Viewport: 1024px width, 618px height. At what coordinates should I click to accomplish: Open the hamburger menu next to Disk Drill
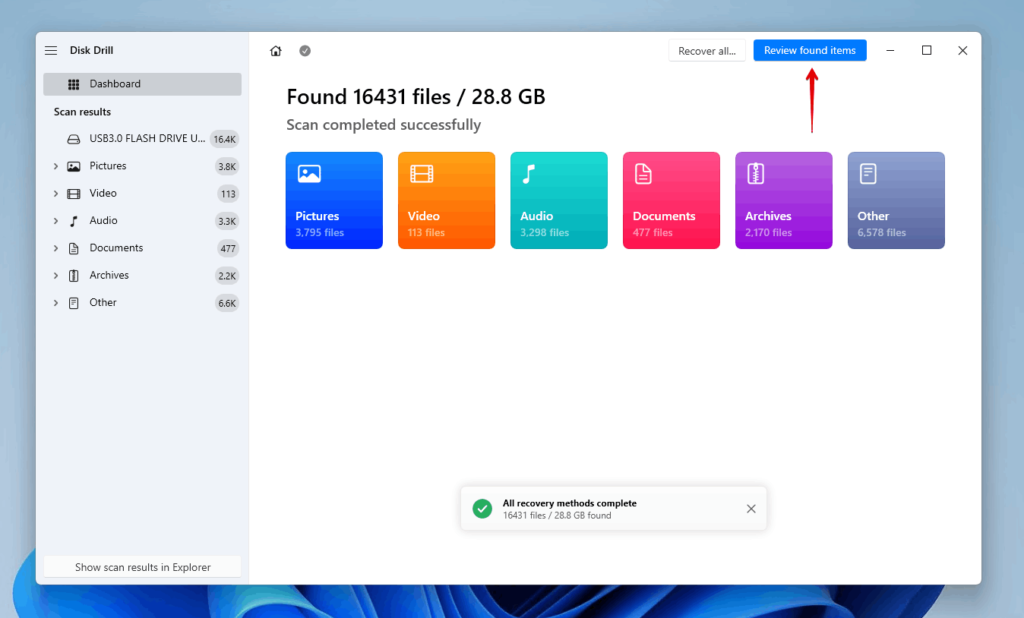click(51, 51)
